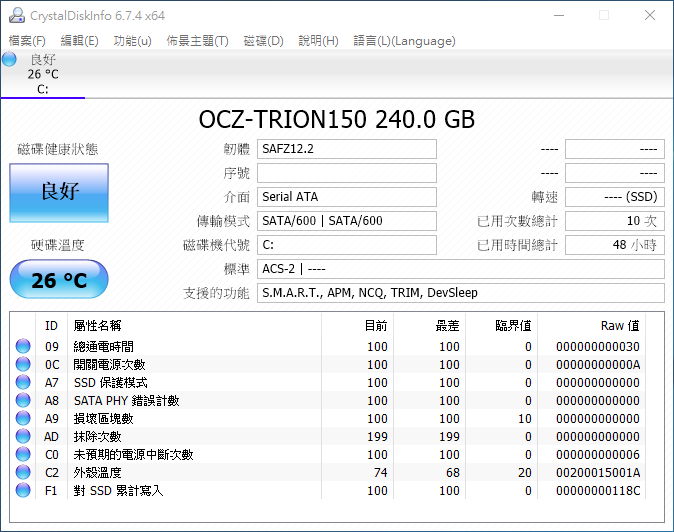This screenshot has height=532, width=674.
Task: Click raw value 00000000000A
Action: tap(598, 364)
